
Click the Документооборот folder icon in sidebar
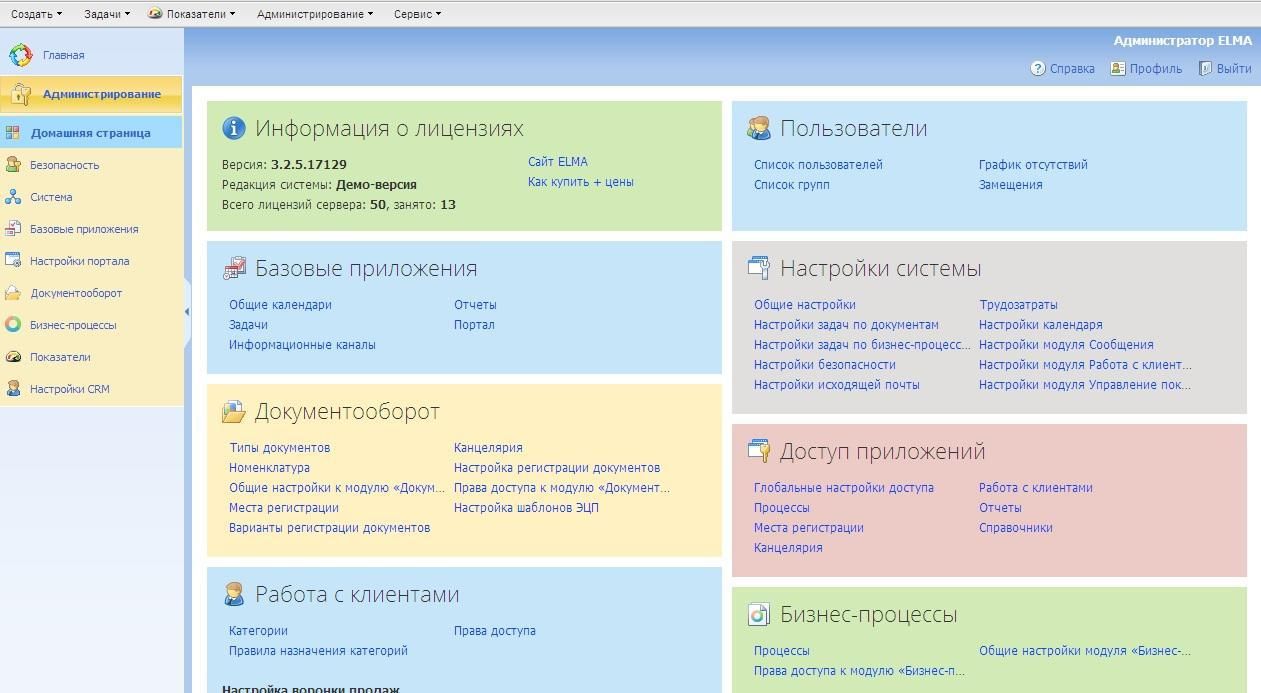pyautogui.click(x=13, y=293)
